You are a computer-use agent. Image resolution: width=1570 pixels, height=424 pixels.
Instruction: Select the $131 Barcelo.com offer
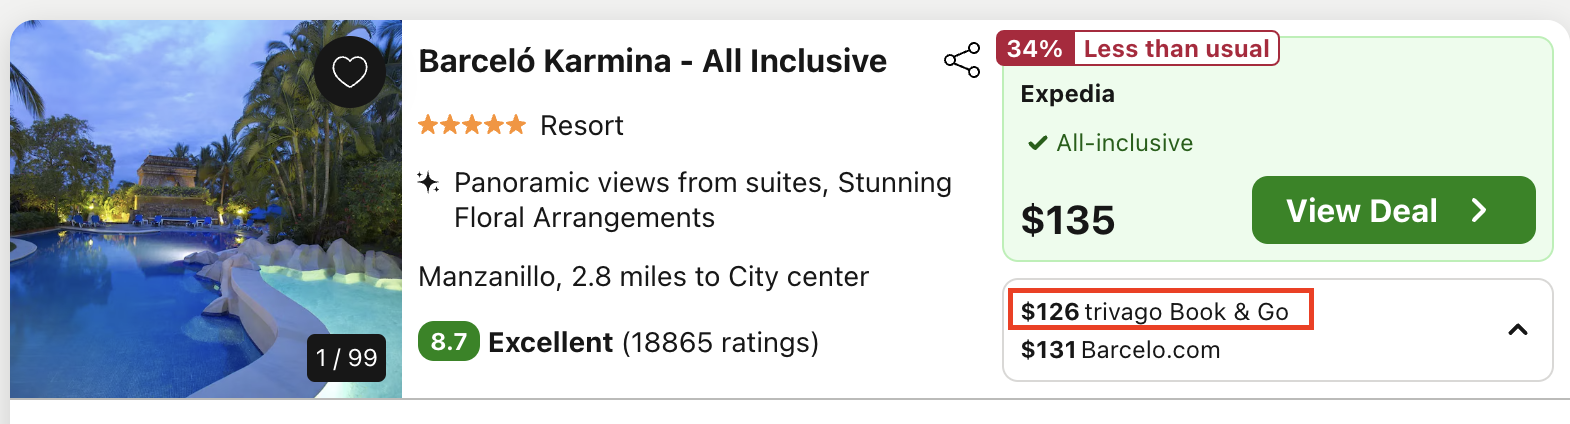1120,350
